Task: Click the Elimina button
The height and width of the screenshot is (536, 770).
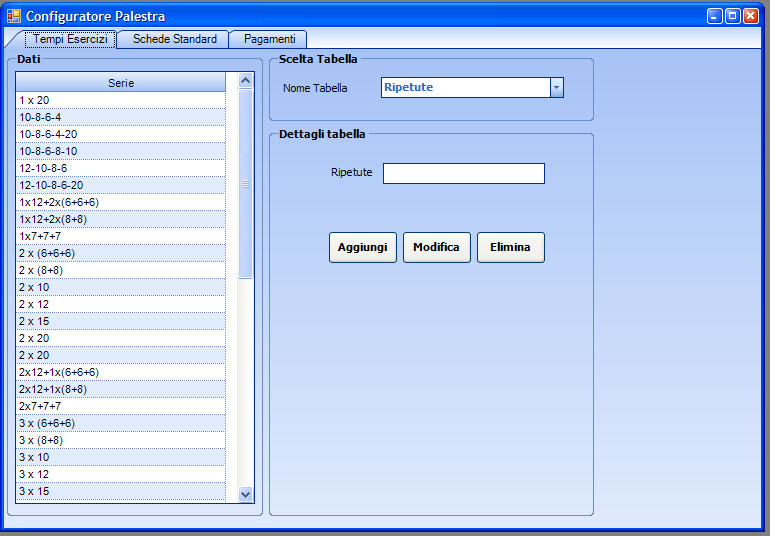Action: pos(510,247)
